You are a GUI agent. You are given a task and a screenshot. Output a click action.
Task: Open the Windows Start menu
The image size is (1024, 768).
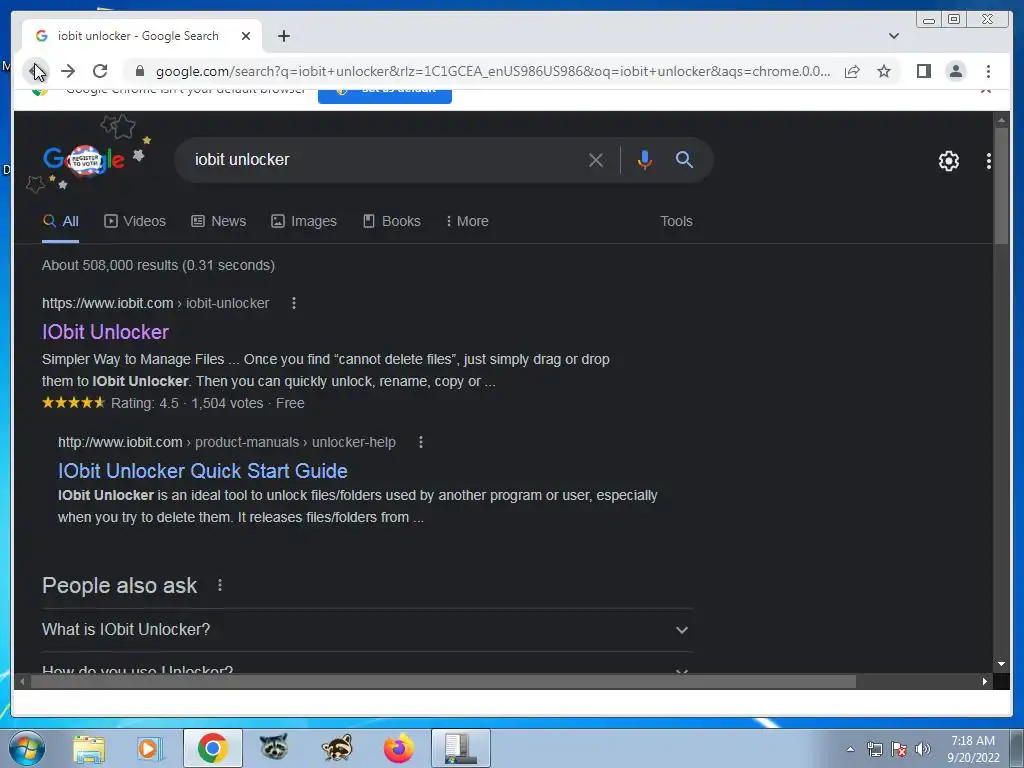click(27, 748)
